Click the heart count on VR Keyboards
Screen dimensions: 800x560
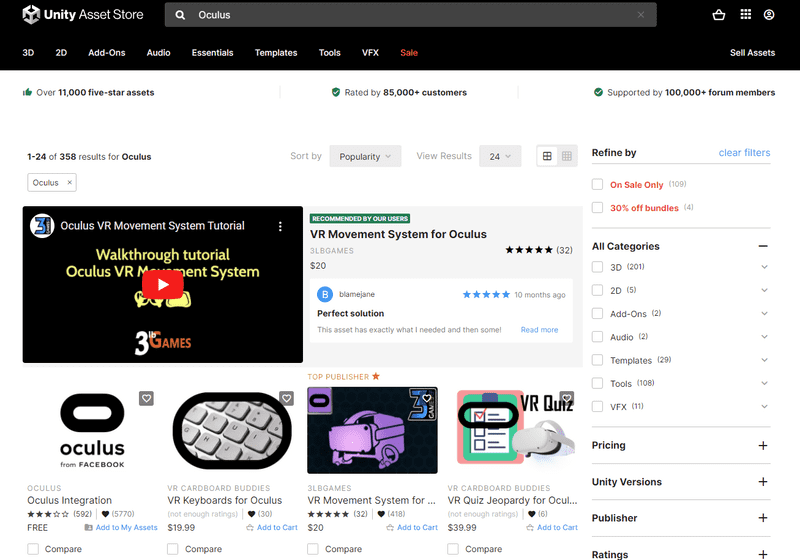coord(260,514)
